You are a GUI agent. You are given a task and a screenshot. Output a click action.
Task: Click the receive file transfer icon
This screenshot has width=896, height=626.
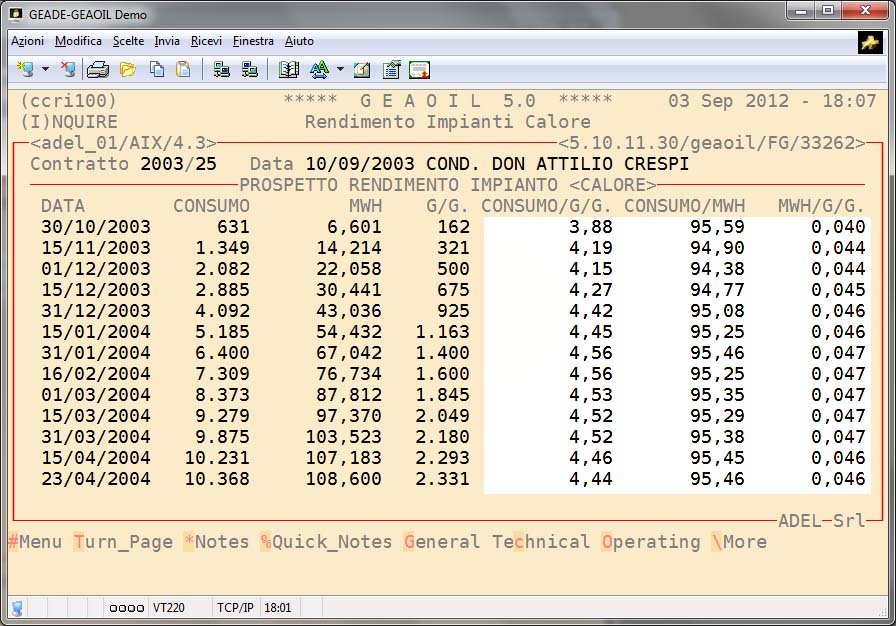(x=249, y=69)
